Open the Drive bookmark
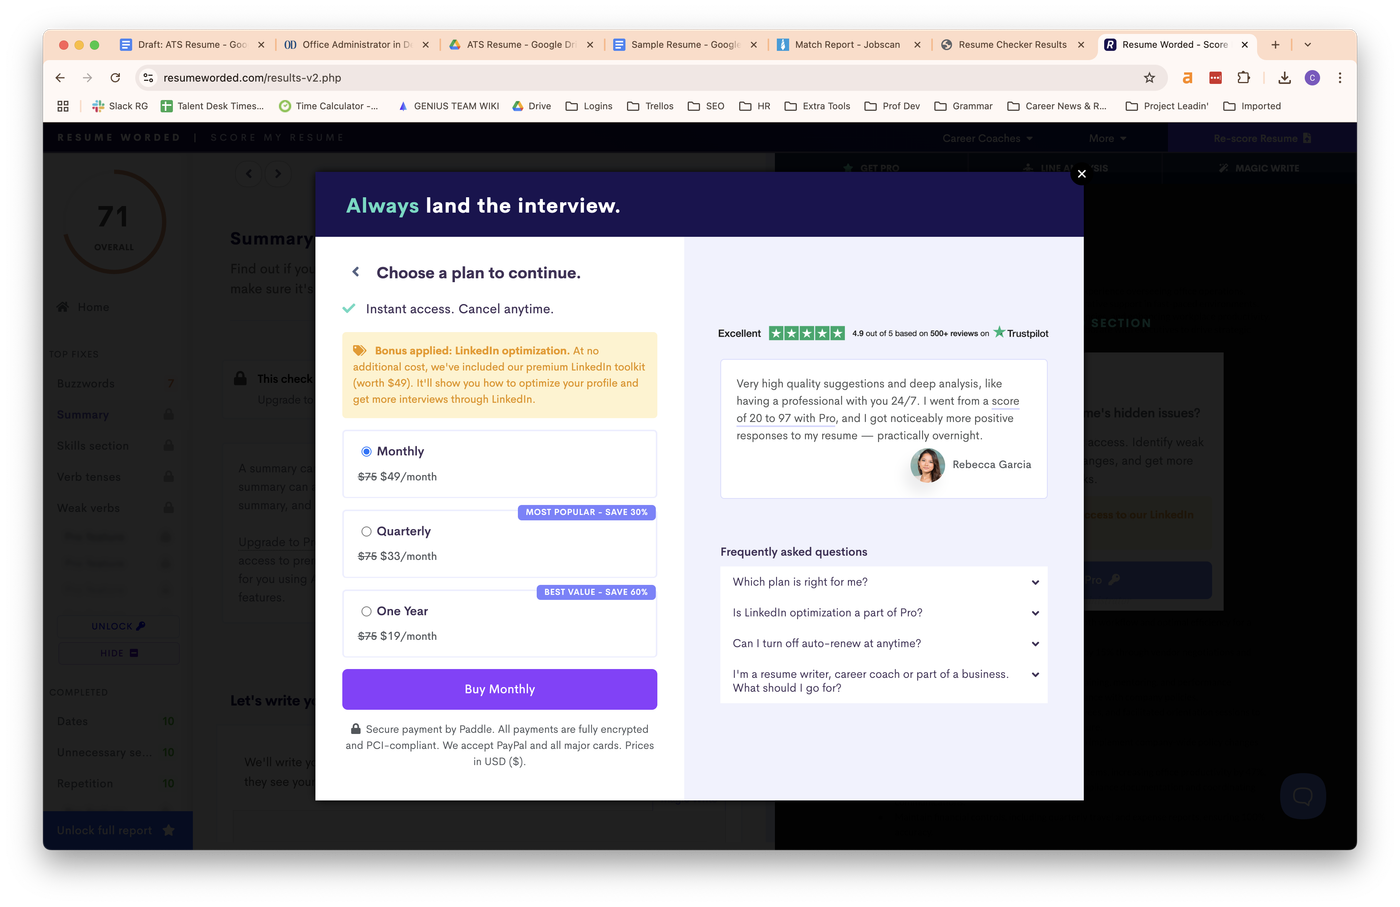This screenshot has height=907, width=1400. point(532,106)
